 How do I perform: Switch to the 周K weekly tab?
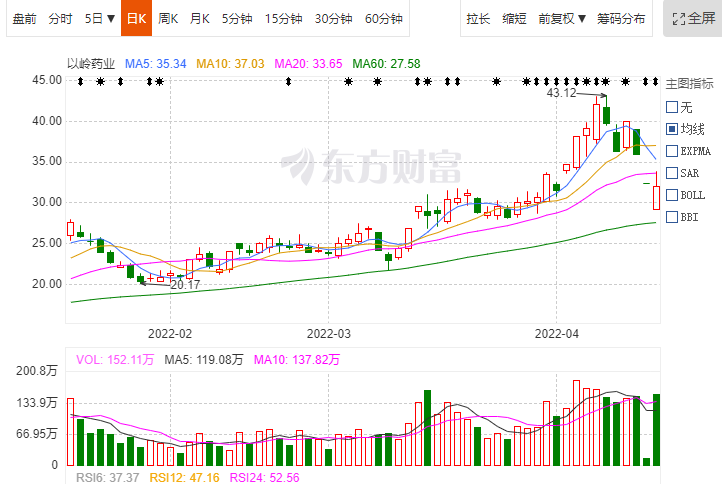click(168, 18)
